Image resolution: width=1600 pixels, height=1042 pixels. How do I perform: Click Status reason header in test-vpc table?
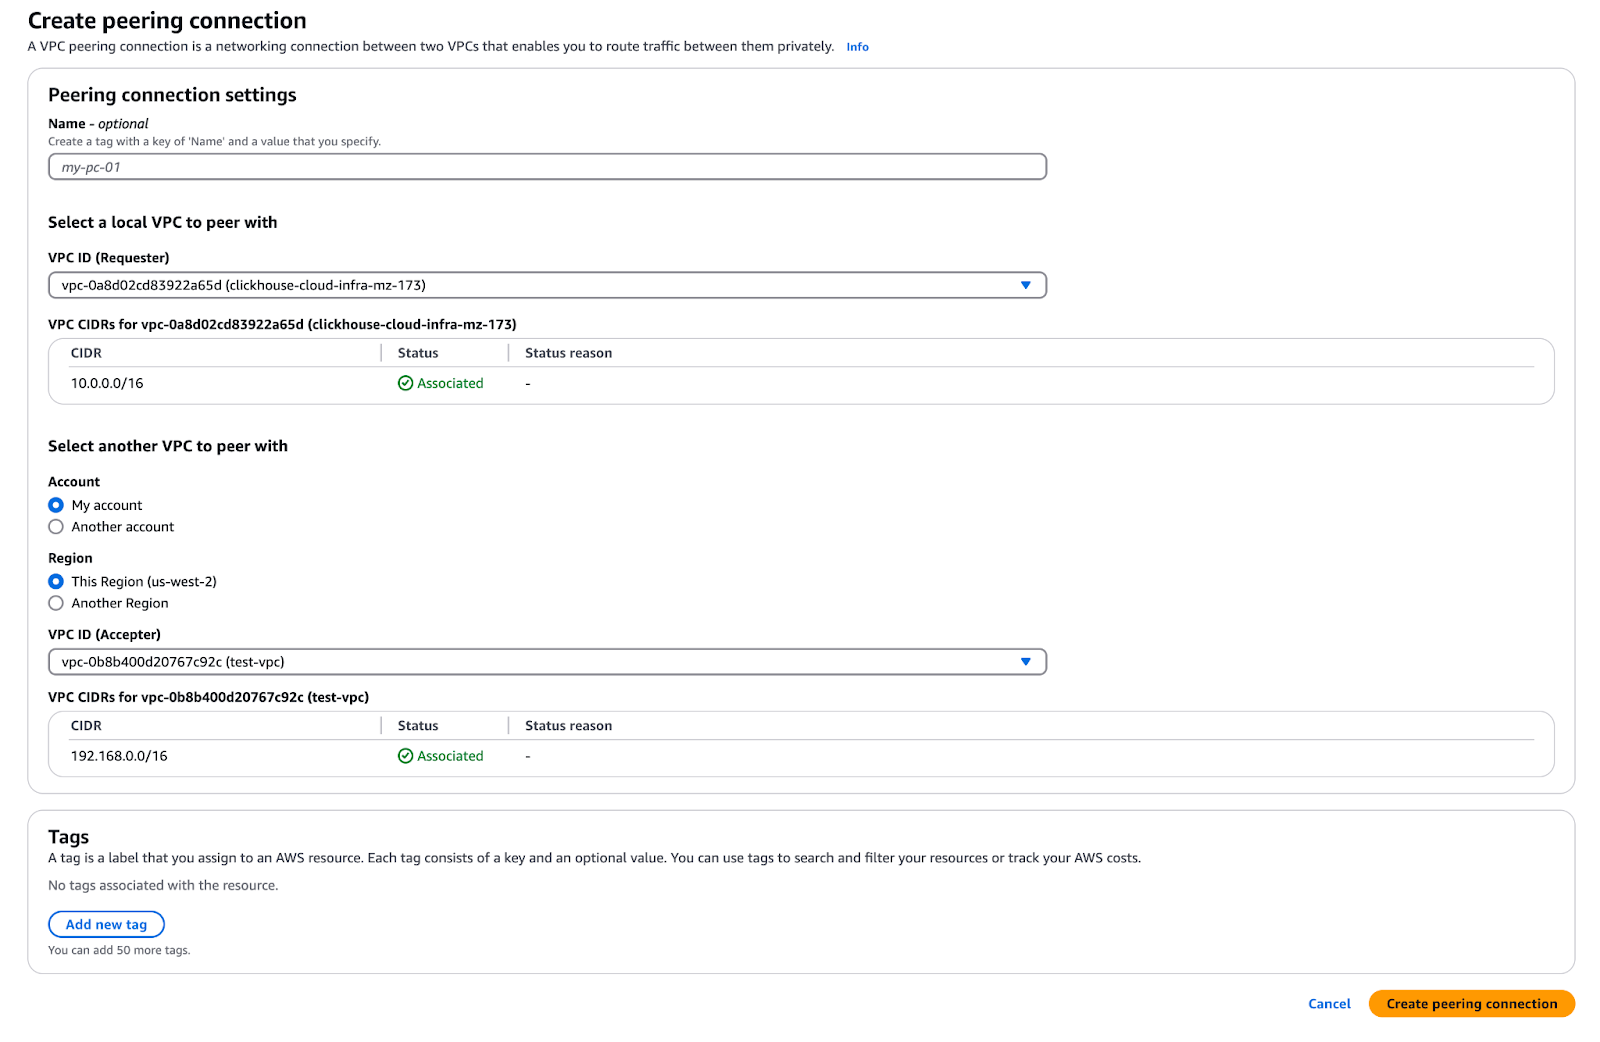coord(568,726)
